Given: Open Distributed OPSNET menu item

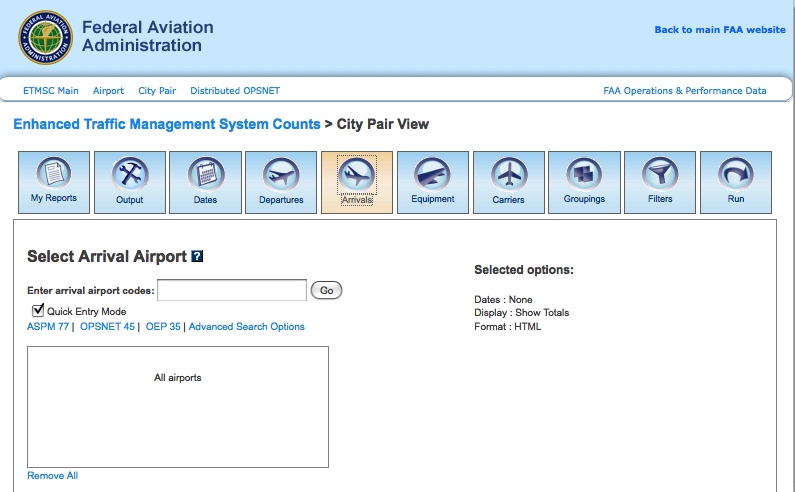Looking at the screenshot, I should tap(235, 91).
